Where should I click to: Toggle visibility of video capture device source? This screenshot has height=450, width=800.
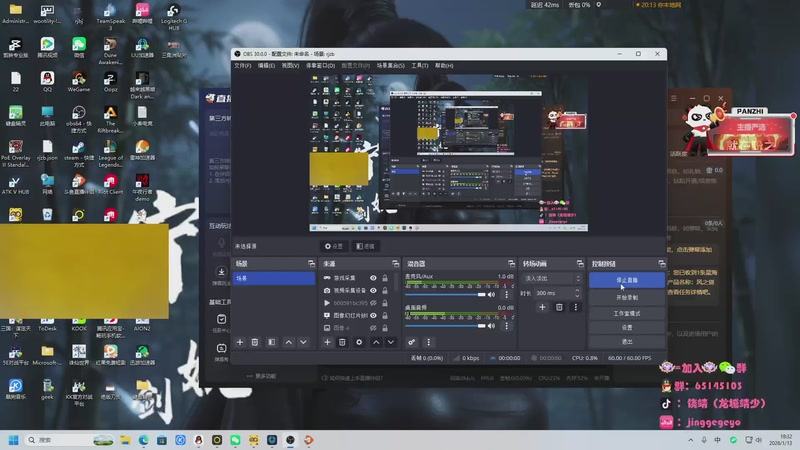coord(373,290)
